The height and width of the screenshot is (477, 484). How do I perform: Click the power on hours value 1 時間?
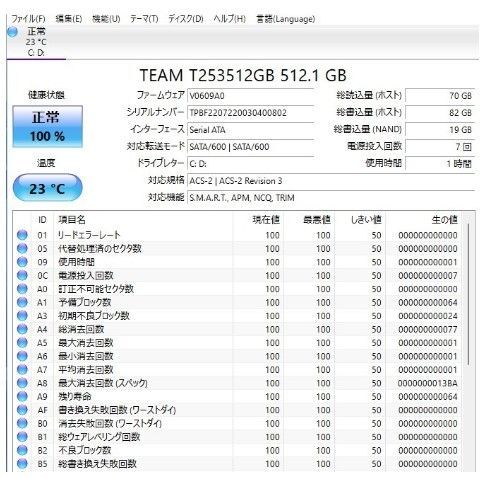[x=440, y=164]
